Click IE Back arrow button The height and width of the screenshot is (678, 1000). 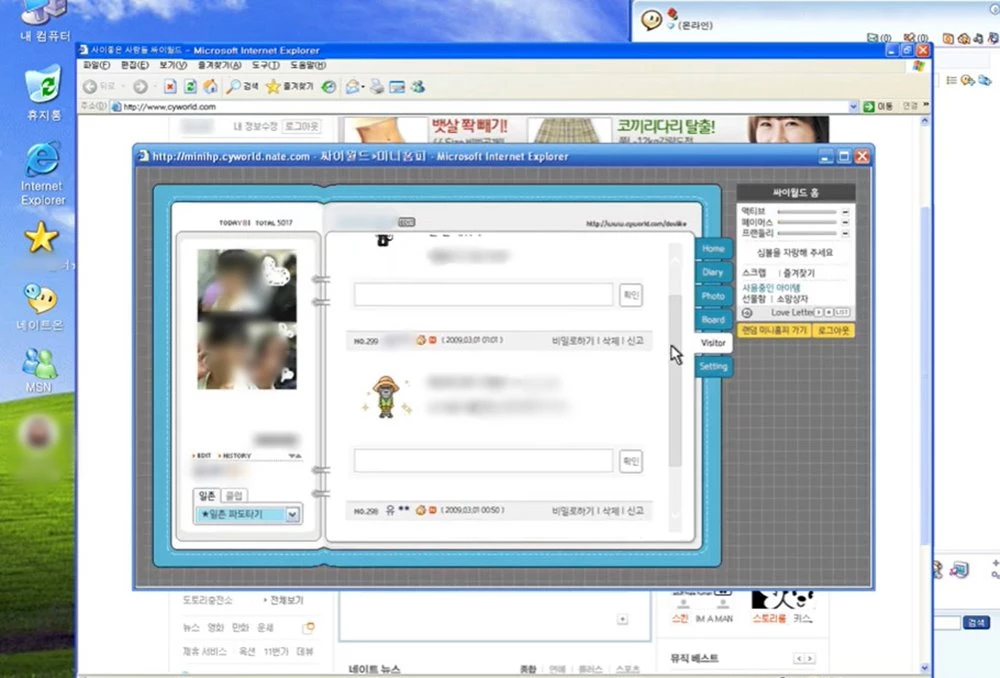[90, 87]
